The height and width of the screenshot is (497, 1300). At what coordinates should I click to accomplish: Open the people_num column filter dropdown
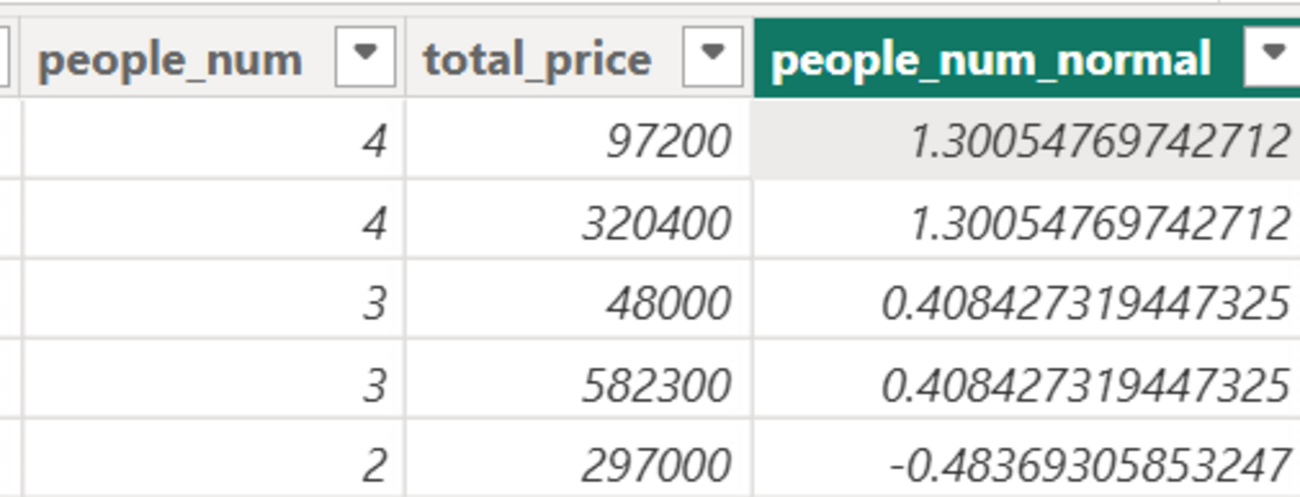click(x=365, y=58)
